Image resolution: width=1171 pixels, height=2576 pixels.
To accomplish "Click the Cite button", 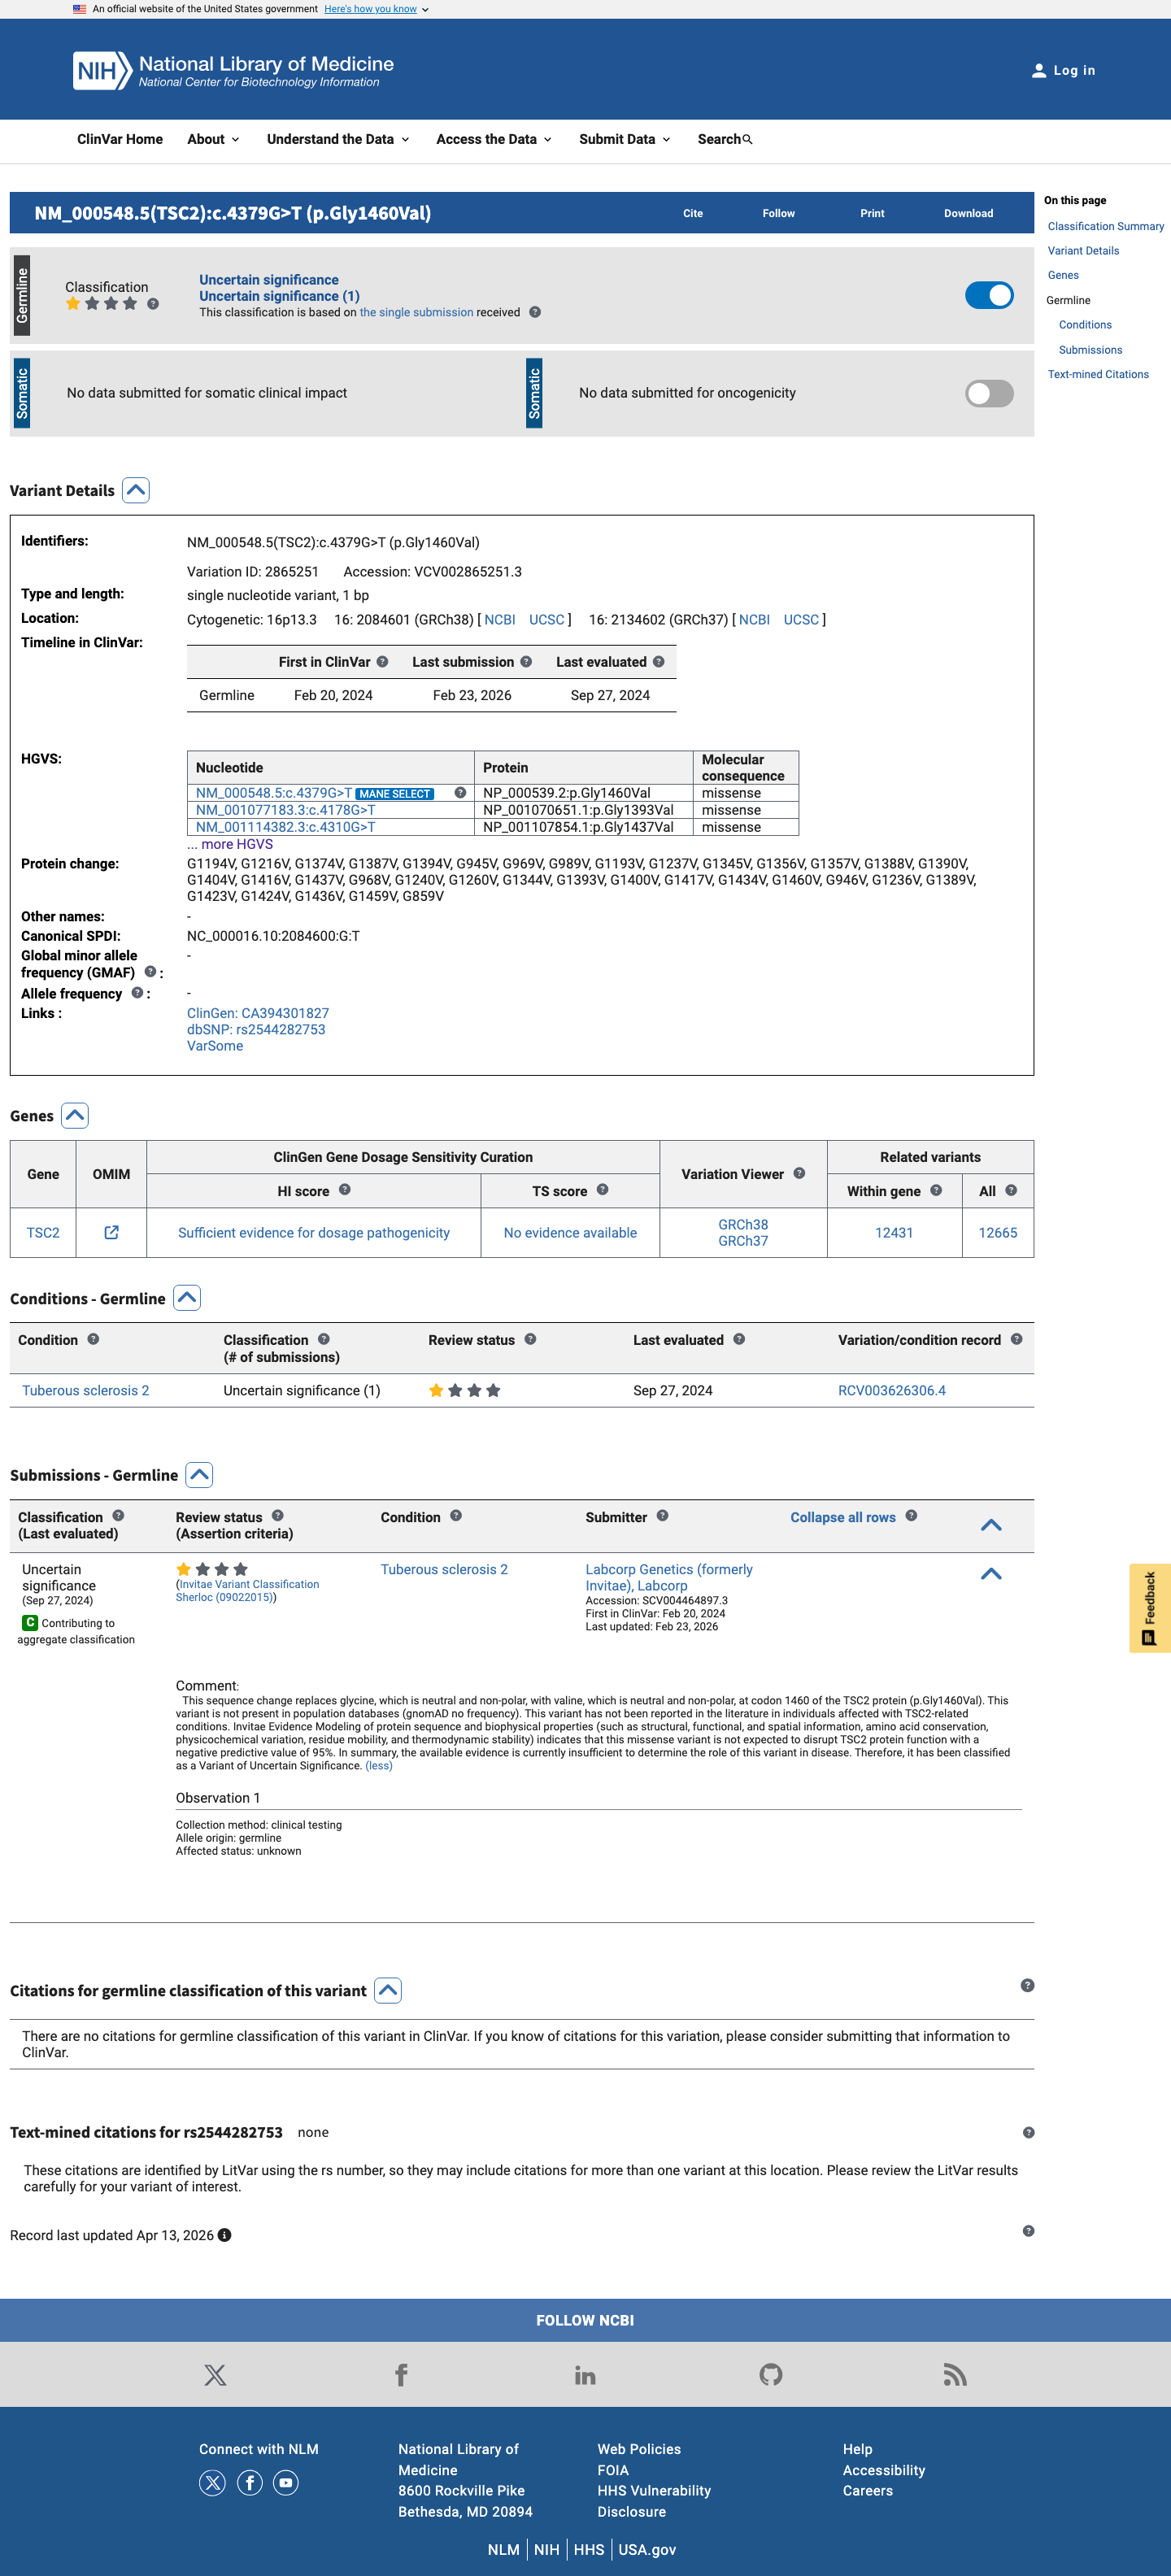I will (693, 214).
